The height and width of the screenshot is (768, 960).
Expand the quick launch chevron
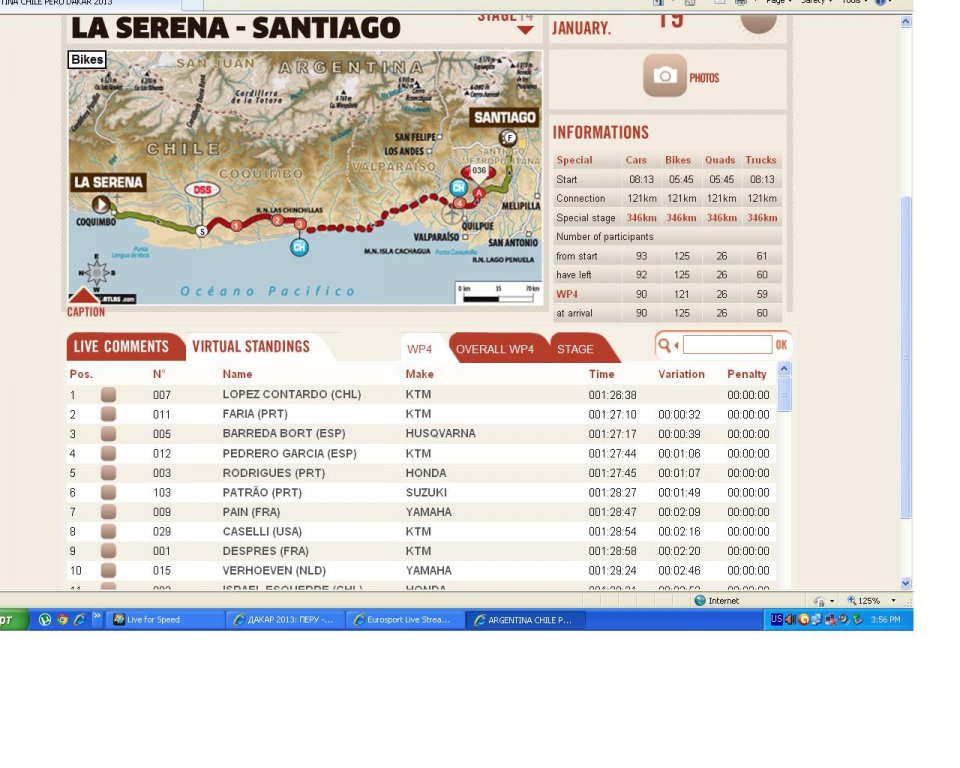coord(97,616)
